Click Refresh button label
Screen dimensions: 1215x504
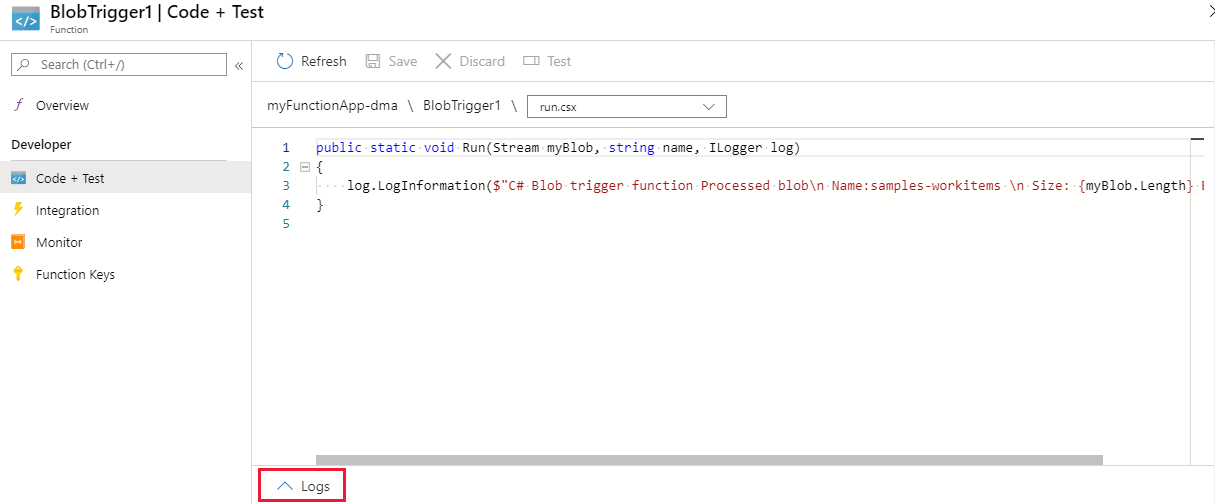(x=324, y=61)
